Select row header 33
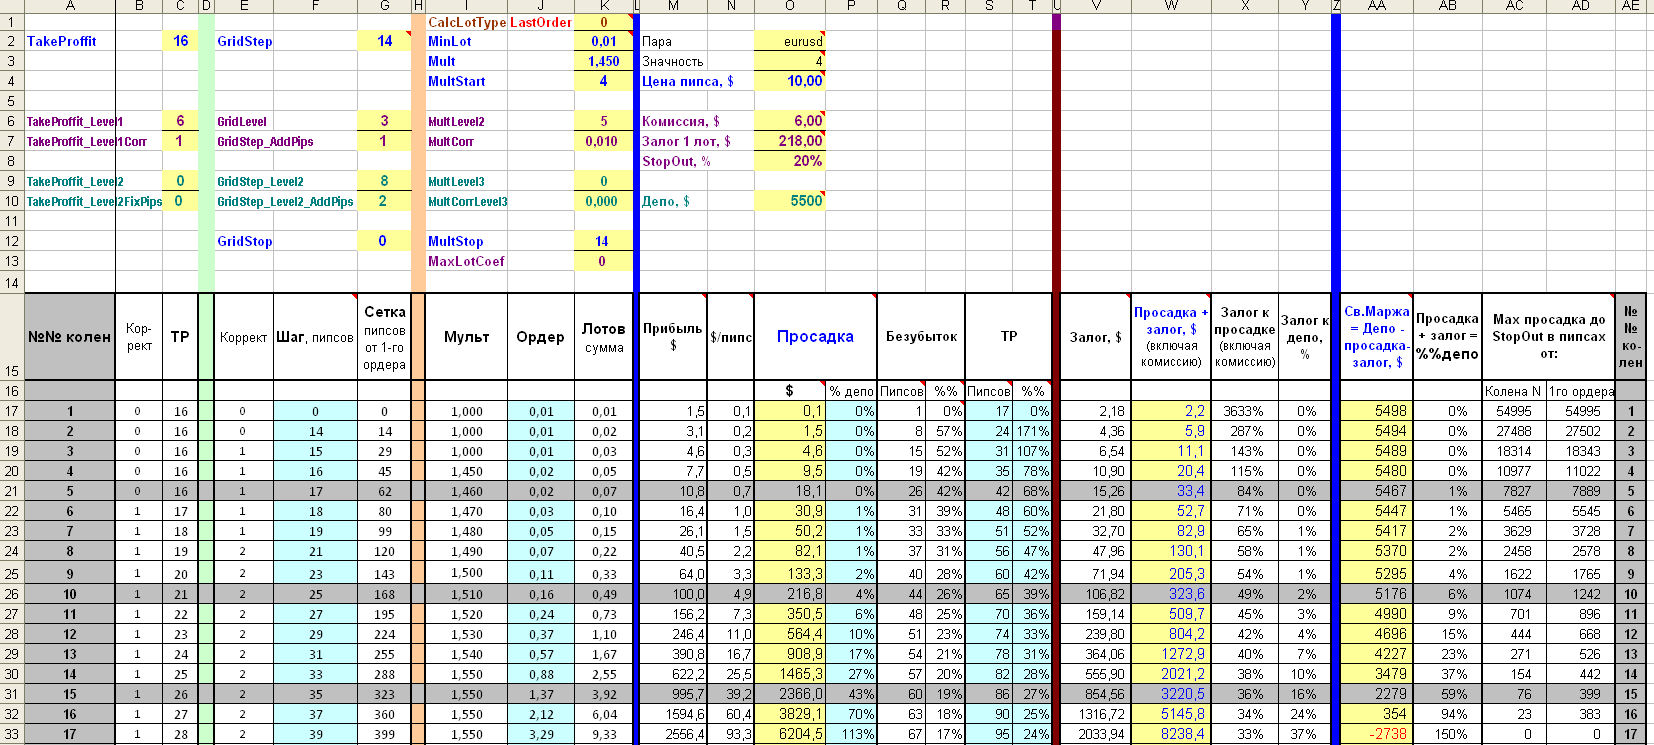1654x745 pixels. tap(11, 734)
